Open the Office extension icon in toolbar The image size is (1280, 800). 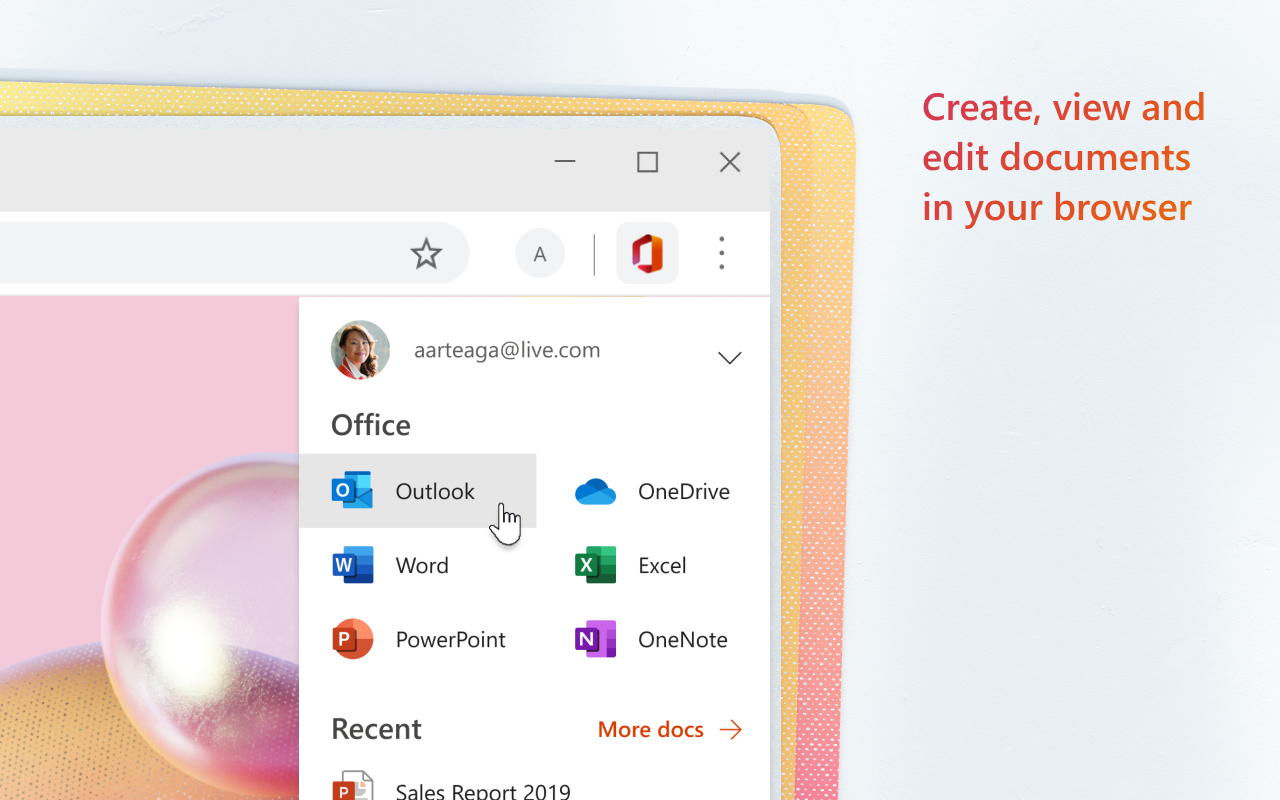point(647,254)
